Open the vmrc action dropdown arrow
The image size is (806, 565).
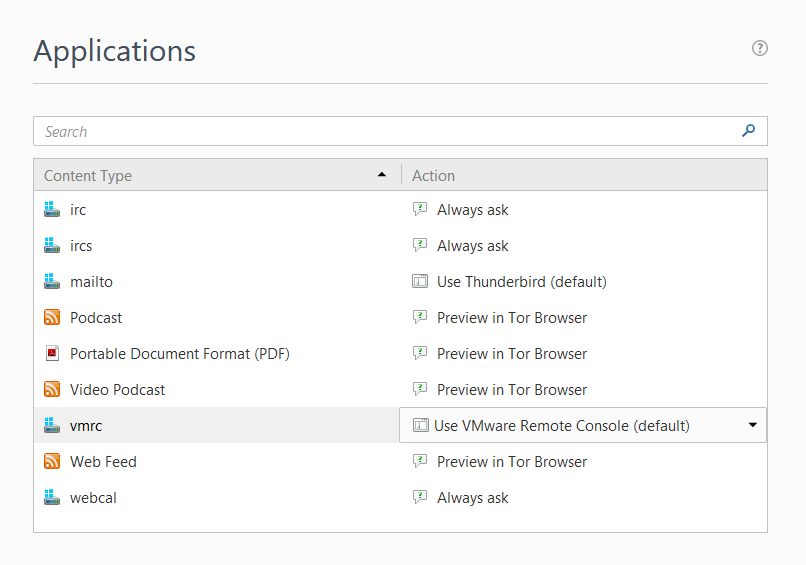752,426
